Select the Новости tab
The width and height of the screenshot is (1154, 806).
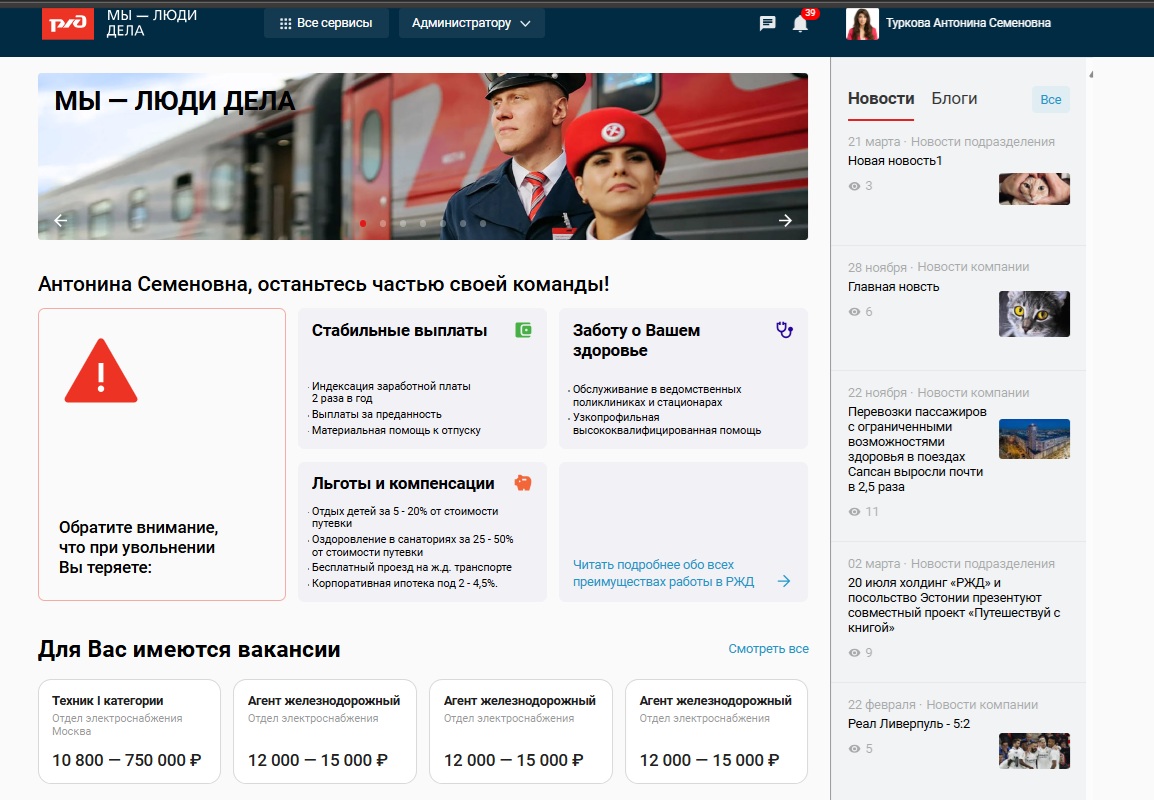pos(881,99)
